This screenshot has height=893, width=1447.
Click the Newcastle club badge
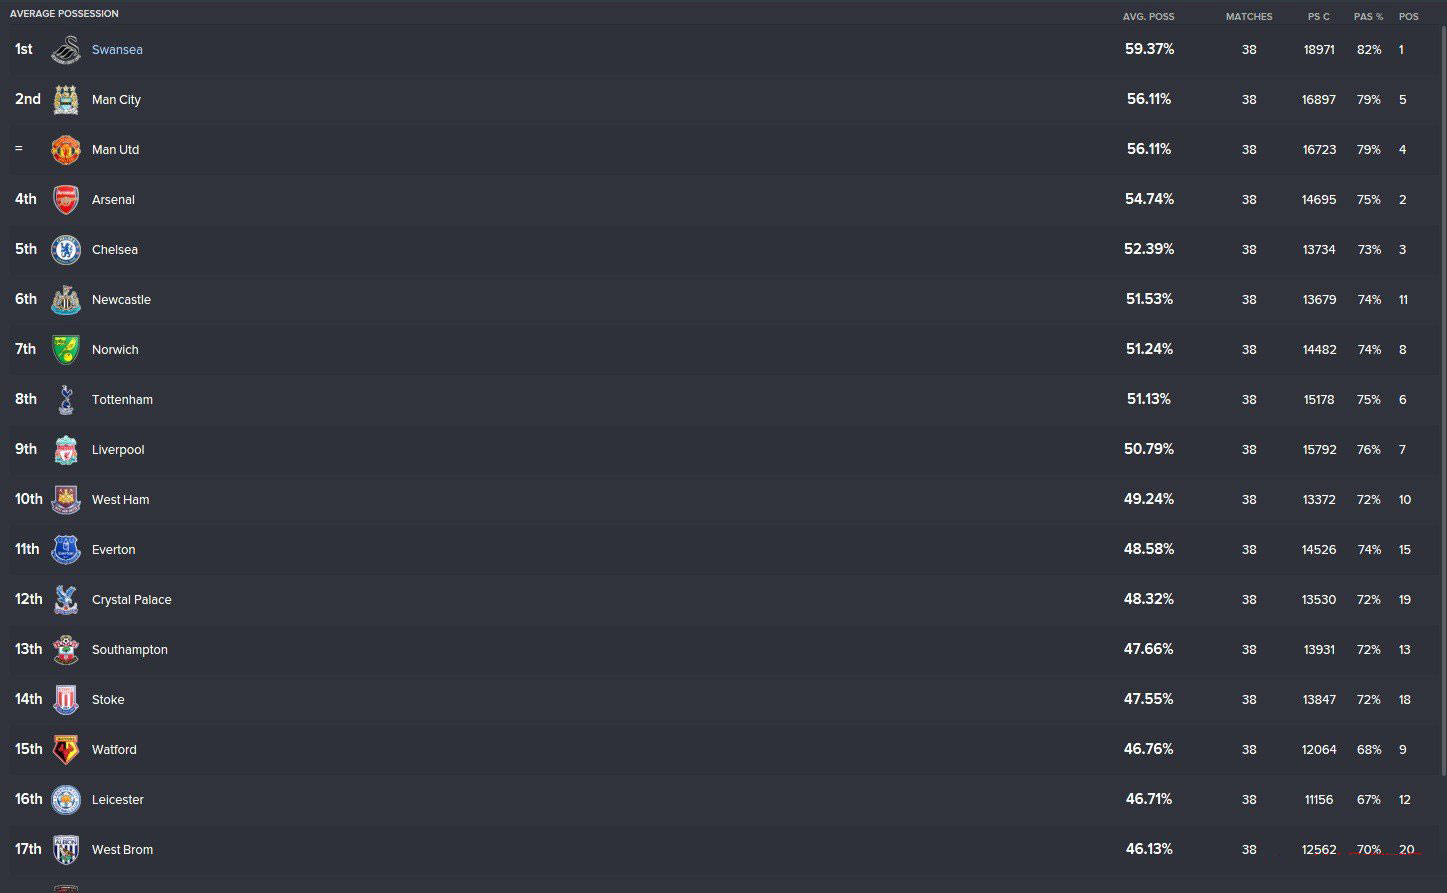66,300
